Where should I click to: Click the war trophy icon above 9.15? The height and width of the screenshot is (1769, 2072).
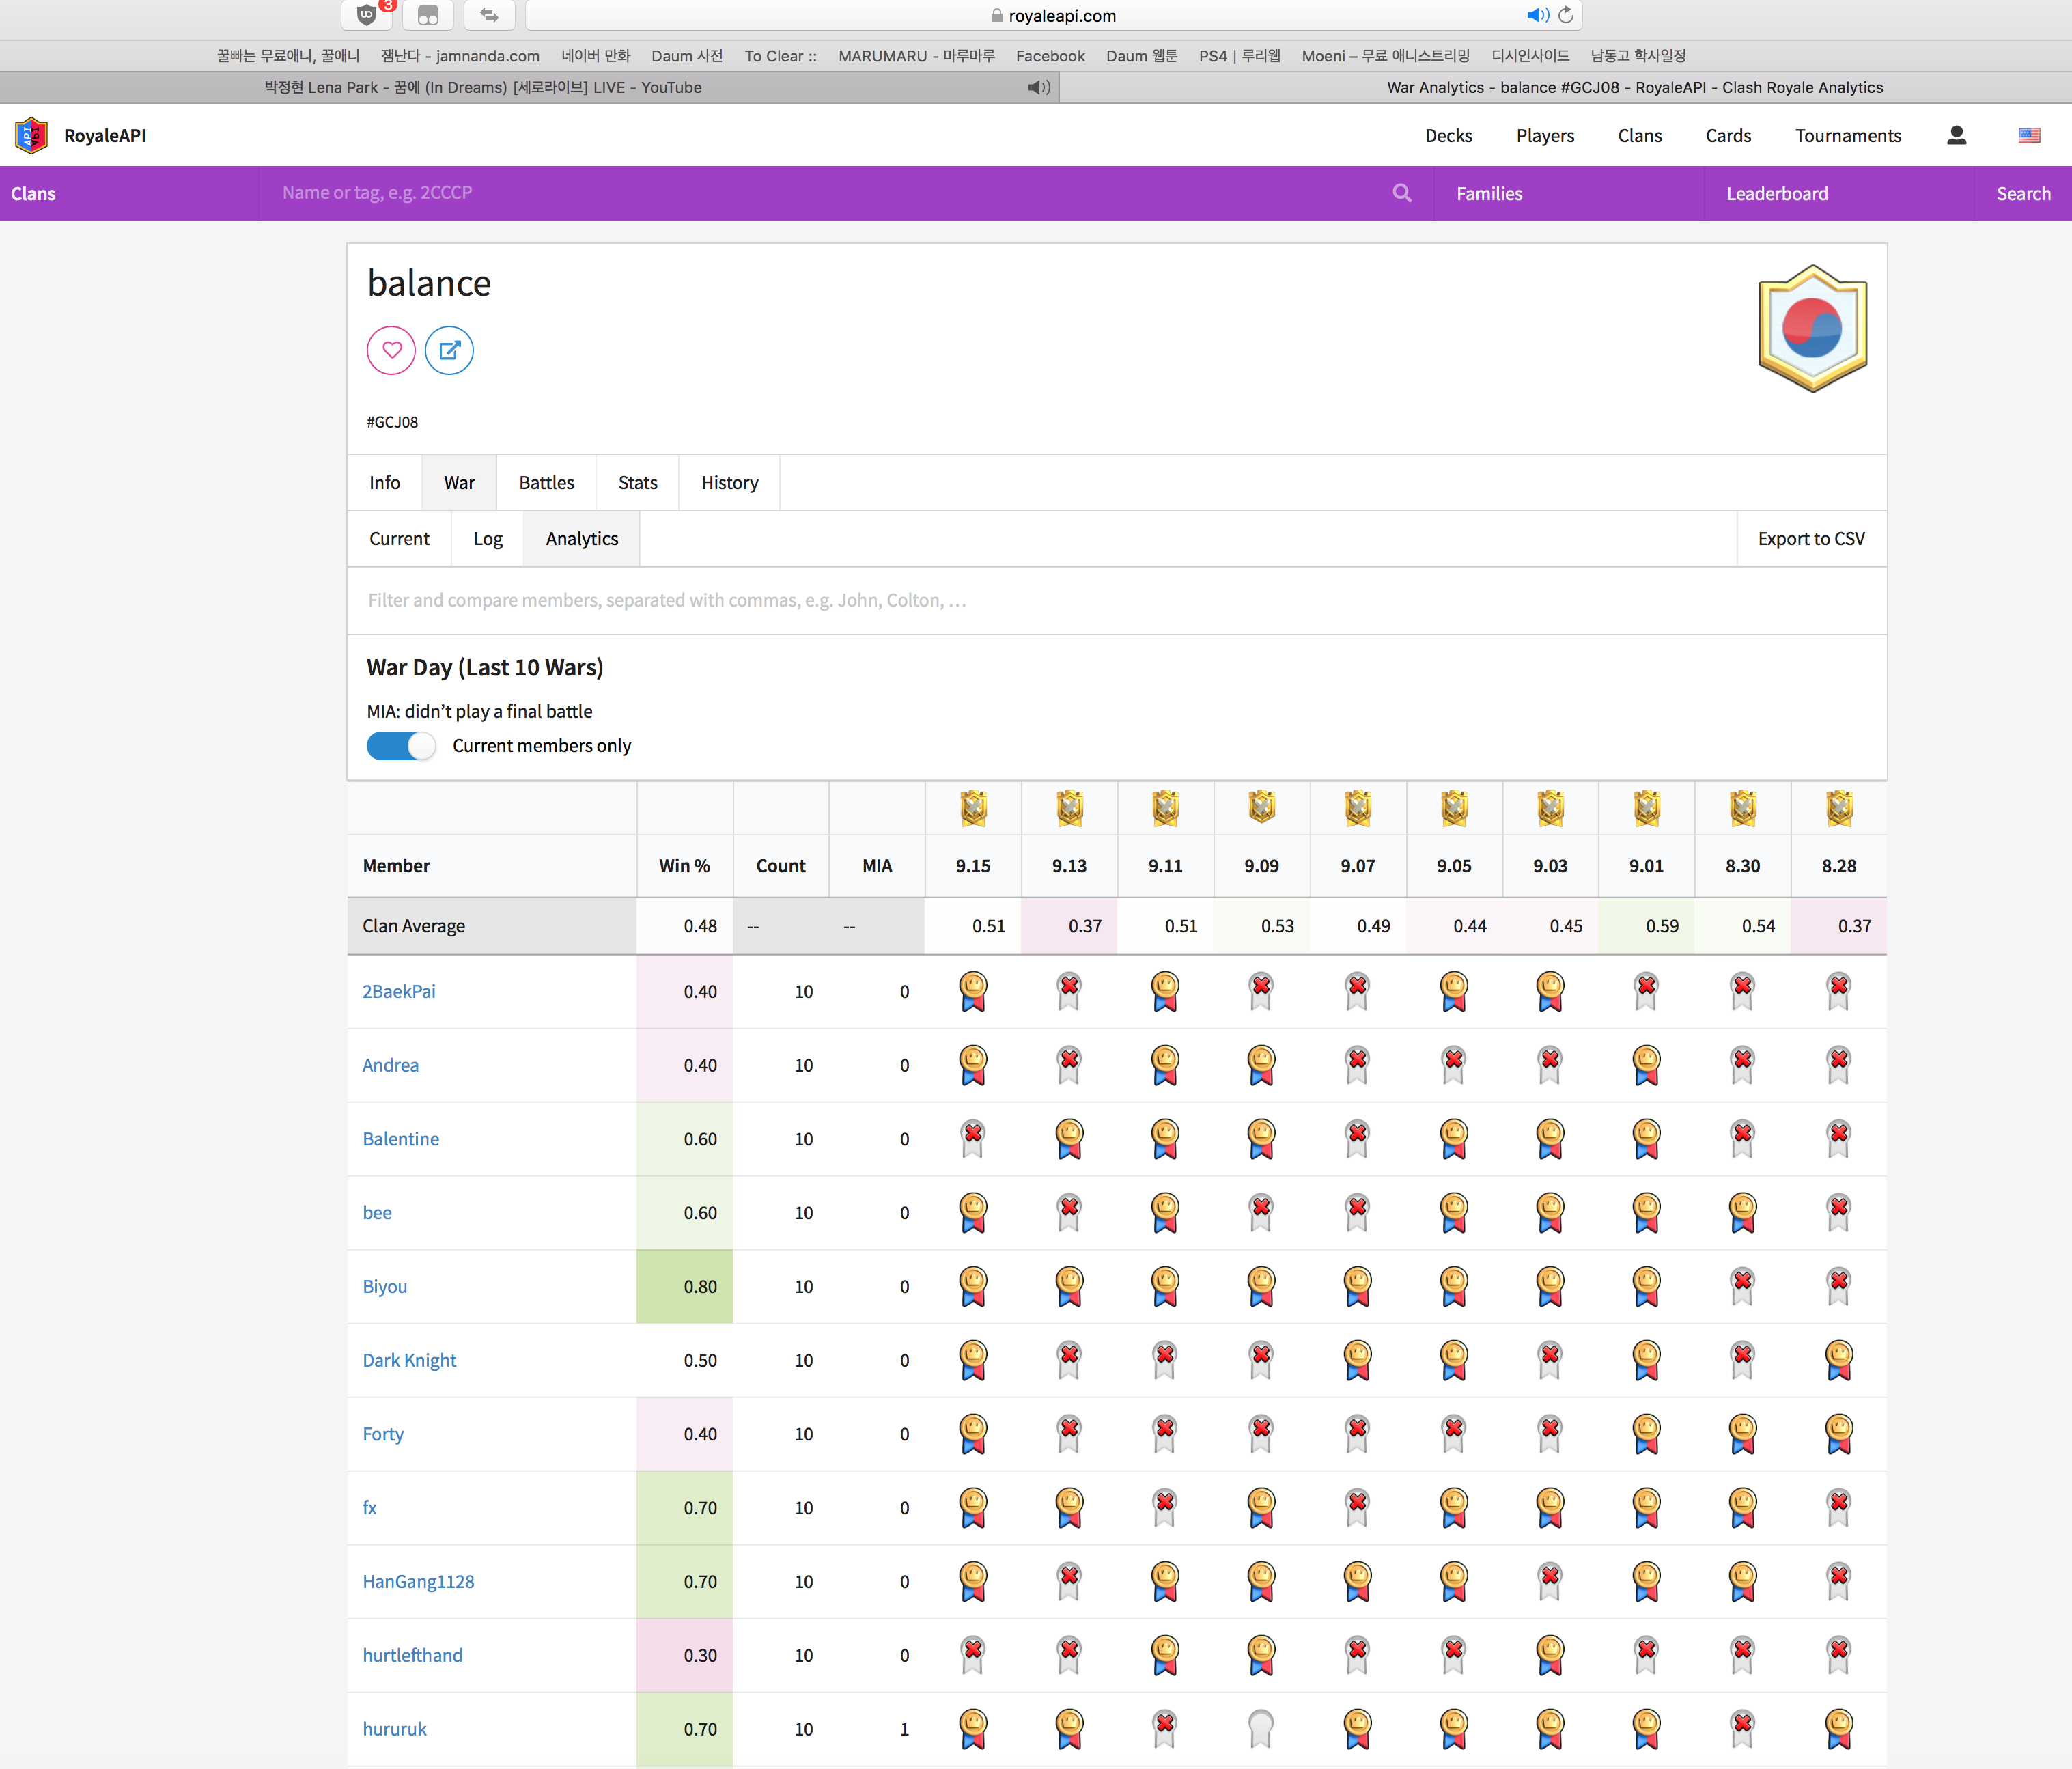point(973,807)
